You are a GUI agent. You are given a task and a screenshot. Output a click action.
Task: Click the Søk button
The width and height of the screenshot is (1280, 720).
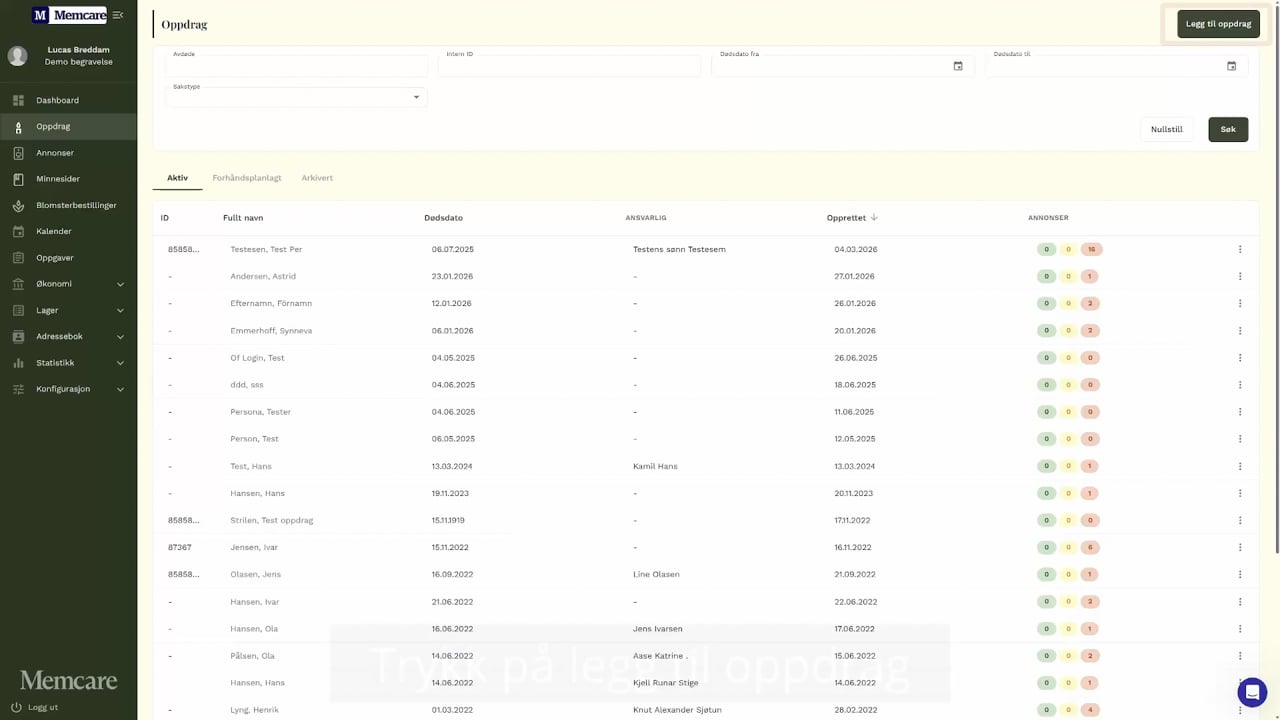pos(1228,129)
